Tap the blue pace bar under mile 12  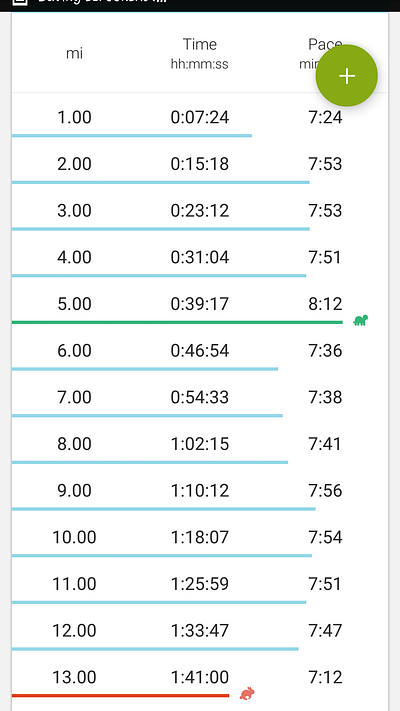point(155,649)
